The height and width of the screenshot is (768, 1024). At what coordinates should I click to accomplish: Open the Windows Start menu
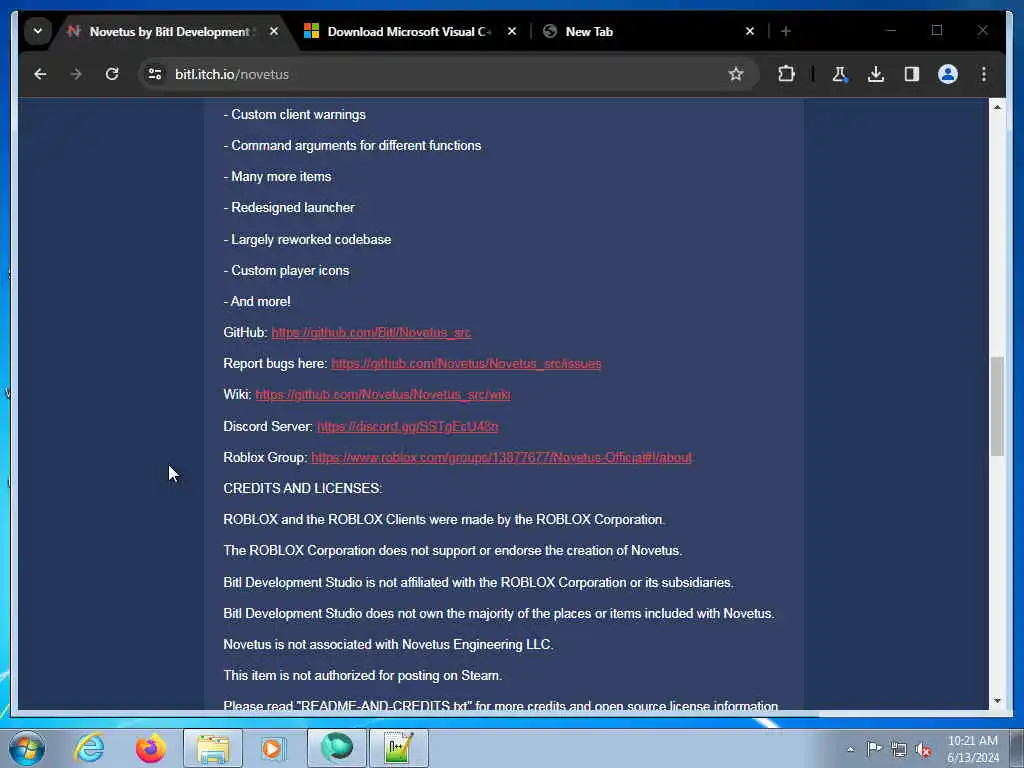tap(27, 748)
